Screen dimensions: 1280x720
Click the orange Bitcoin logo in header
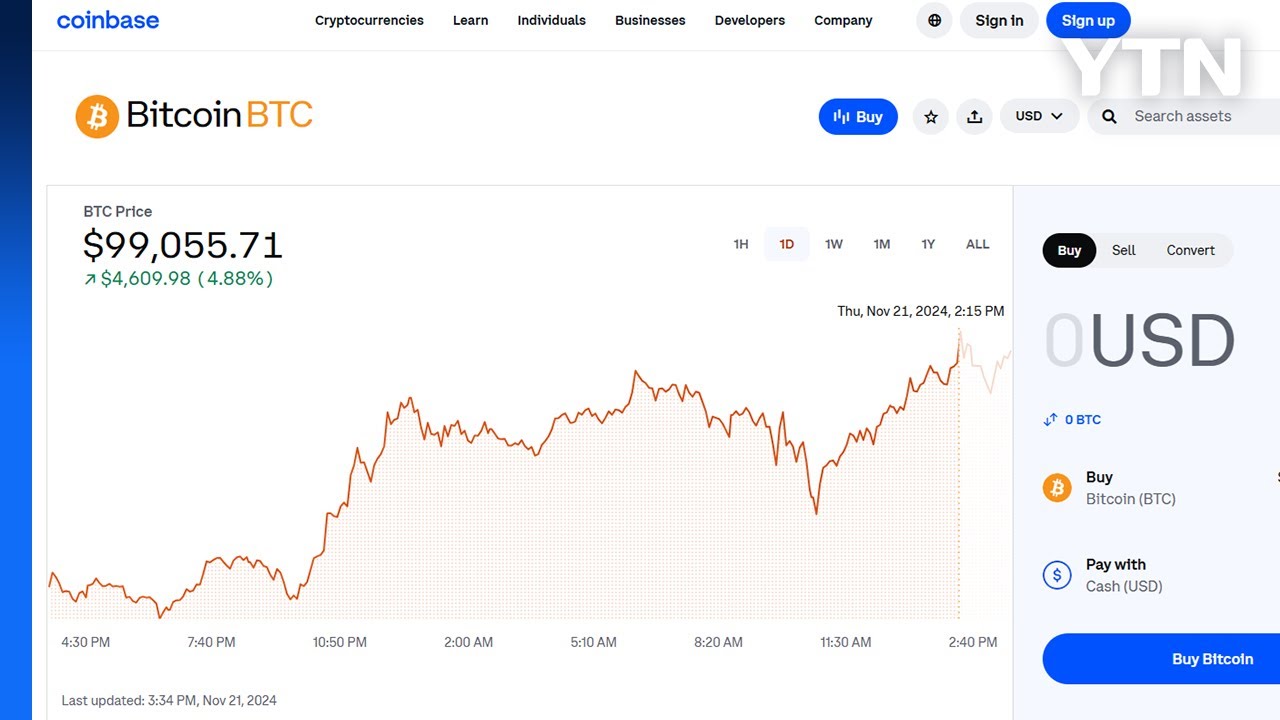97,116
